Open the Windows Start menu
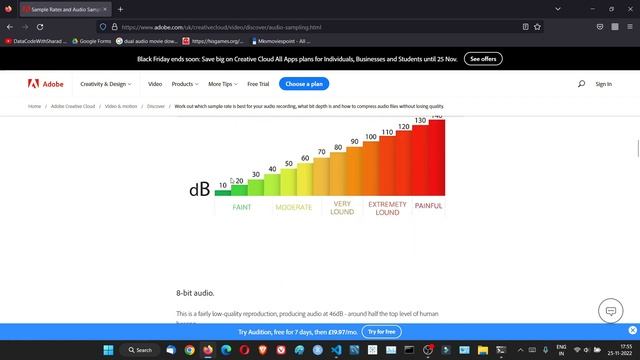Image resolution: width=640 pixels, height=360 pixels. pos(108,350)
